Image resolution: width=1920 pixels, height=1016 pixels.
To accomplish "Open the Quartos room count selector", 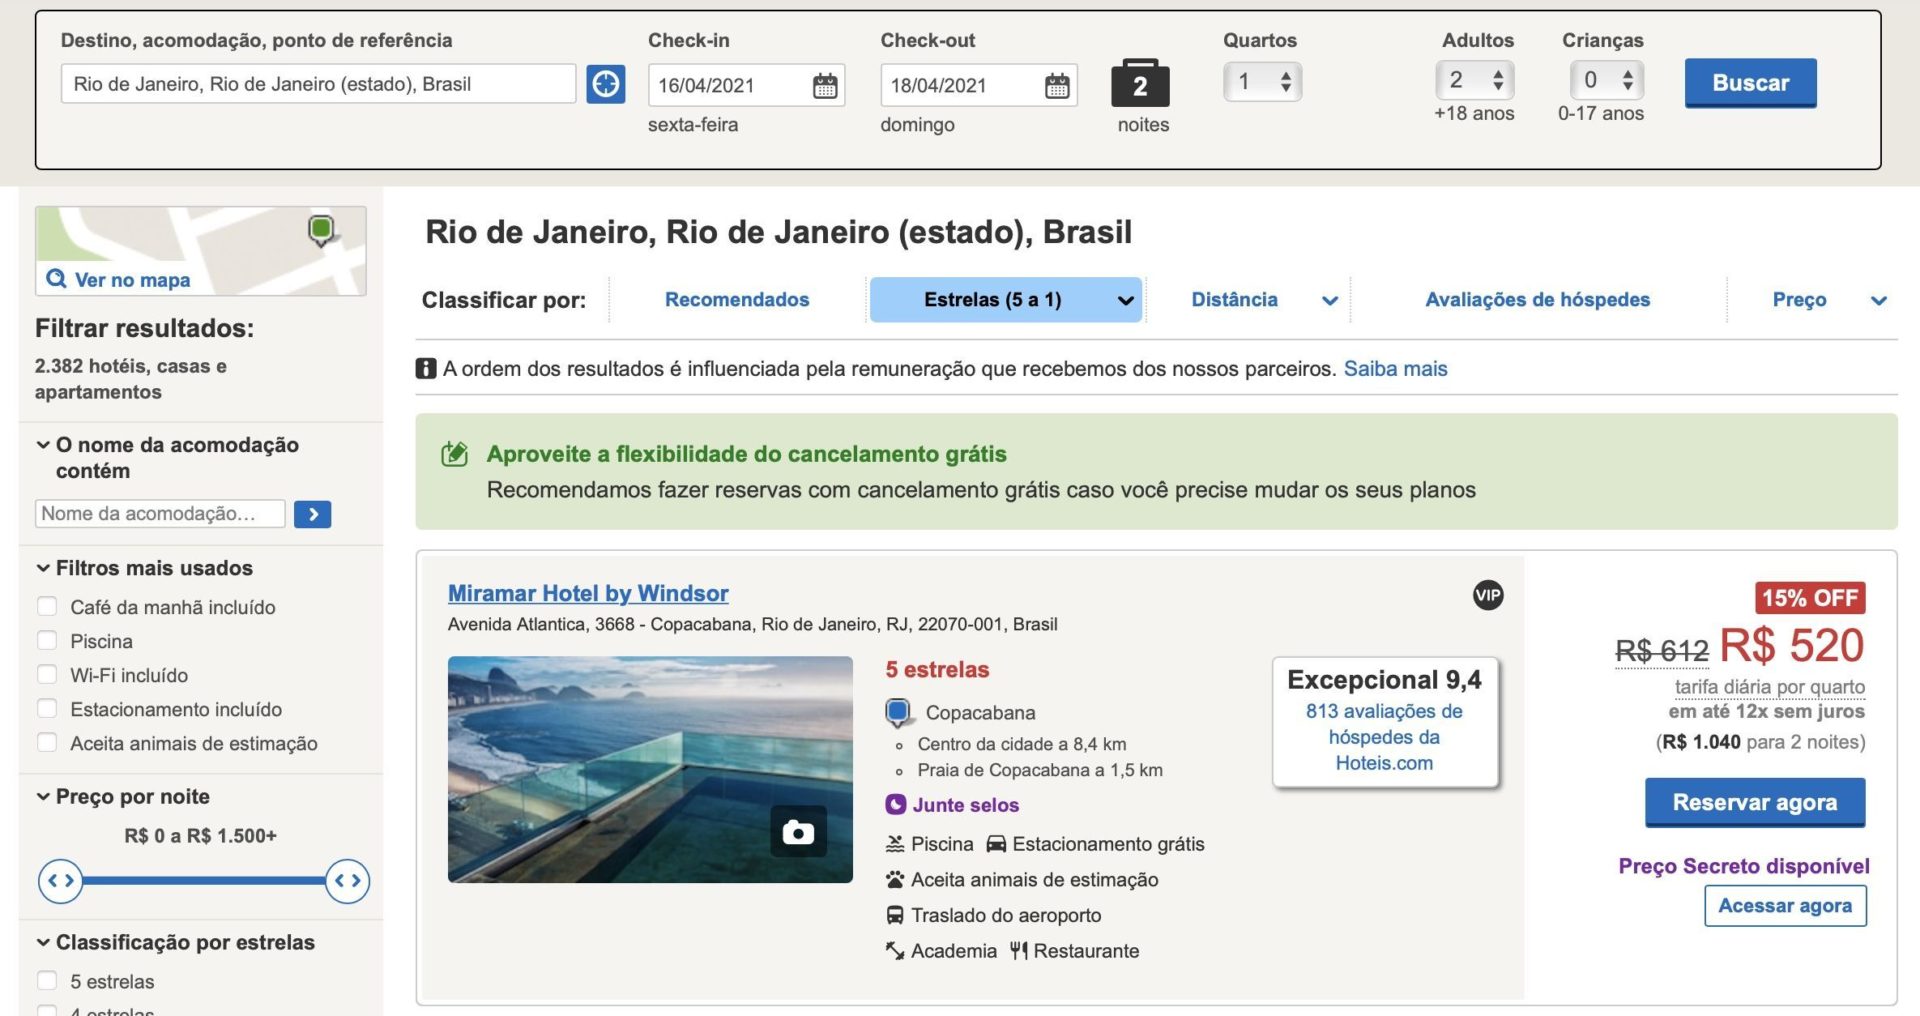I will click(x=1262, y=81).
